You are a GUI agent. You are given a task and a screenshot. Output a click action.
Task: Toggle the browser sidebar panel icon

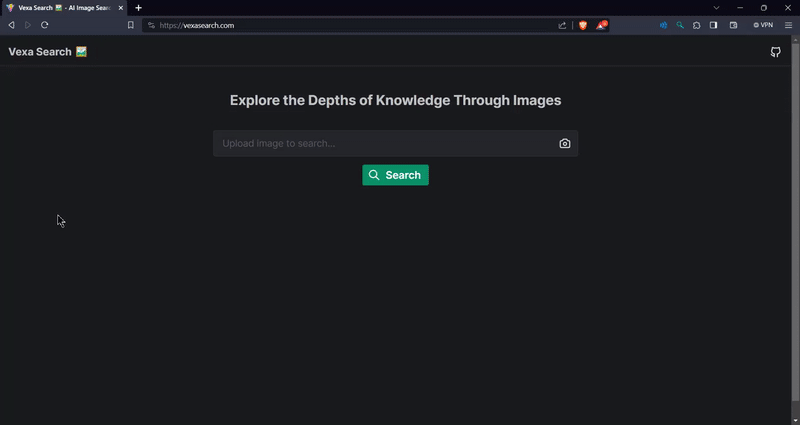713,25
